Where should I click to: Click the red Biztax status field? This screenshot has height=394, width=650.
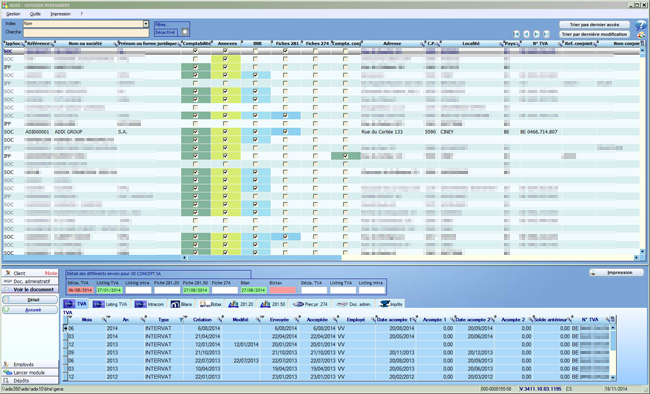[282, 290]
